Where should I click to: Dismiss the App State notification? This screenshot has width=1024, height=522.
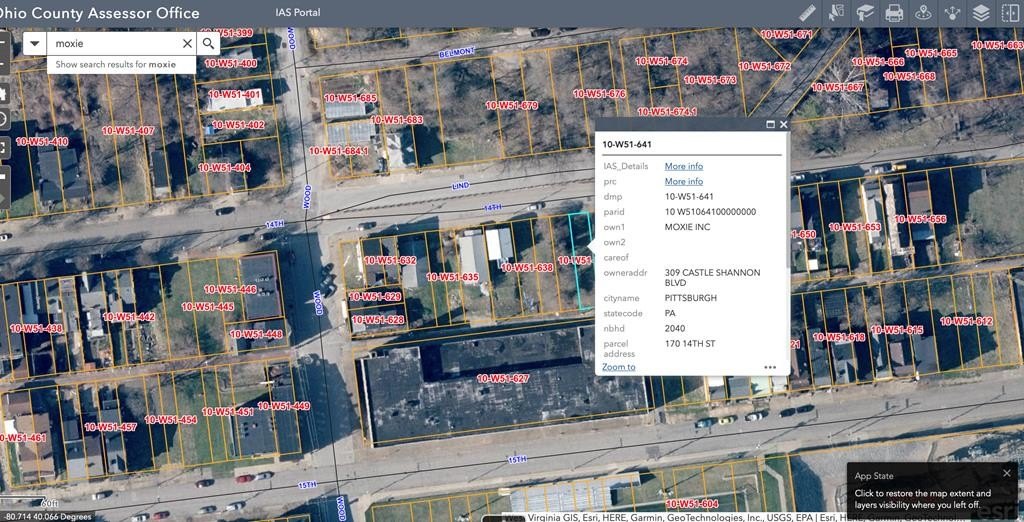[1007, 473]
